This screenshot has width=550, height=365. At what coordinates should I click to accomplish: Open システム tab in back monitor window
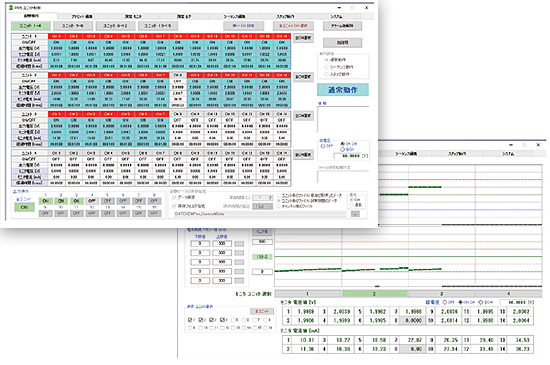pos(508,154)
